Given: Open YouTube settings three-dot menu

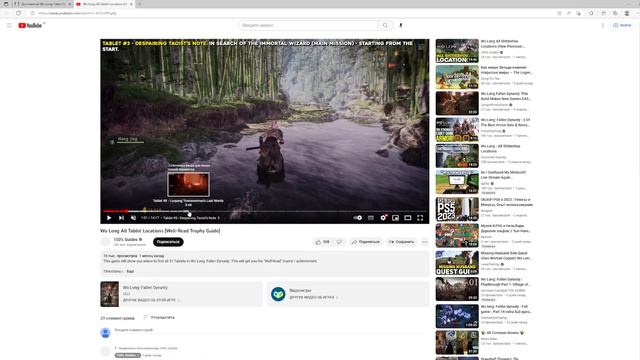Looking at the screenshot, I should 603,25.
